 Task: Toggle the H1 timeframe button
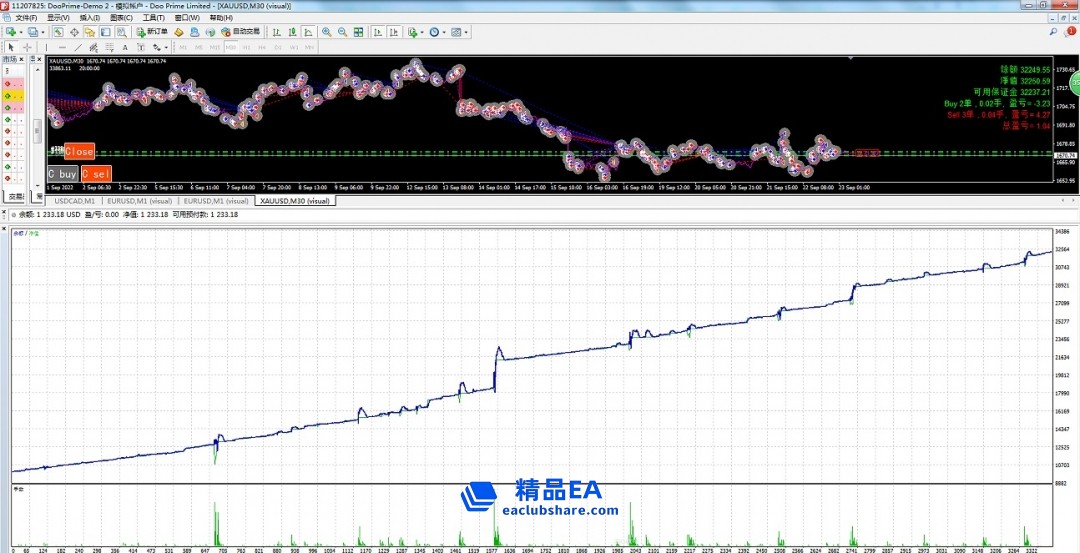point(246,47)
